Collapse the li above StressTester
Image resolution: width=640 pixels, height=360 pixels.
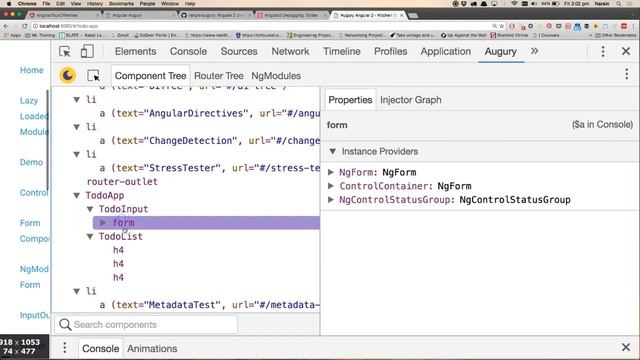[76, 154]
